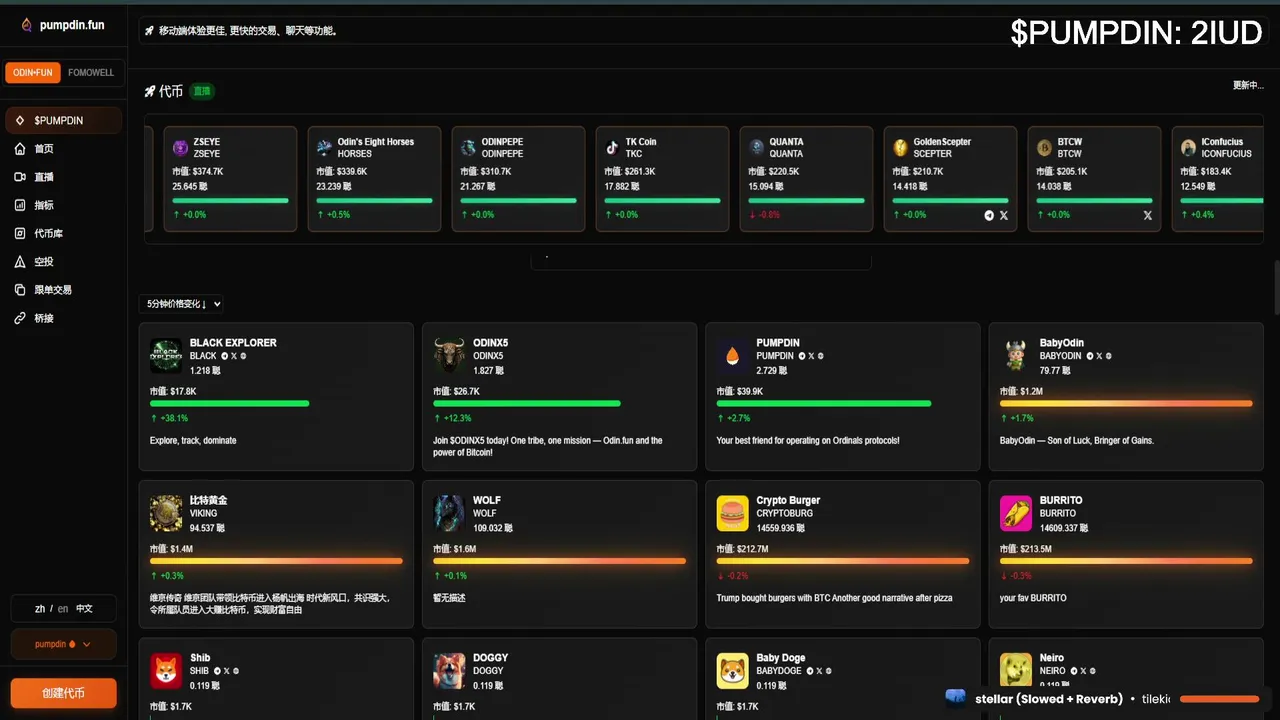Screen dimensions: 1280x720
Task: Click the TK Coin TikTok avatar
Action: [x=613, y=148]
